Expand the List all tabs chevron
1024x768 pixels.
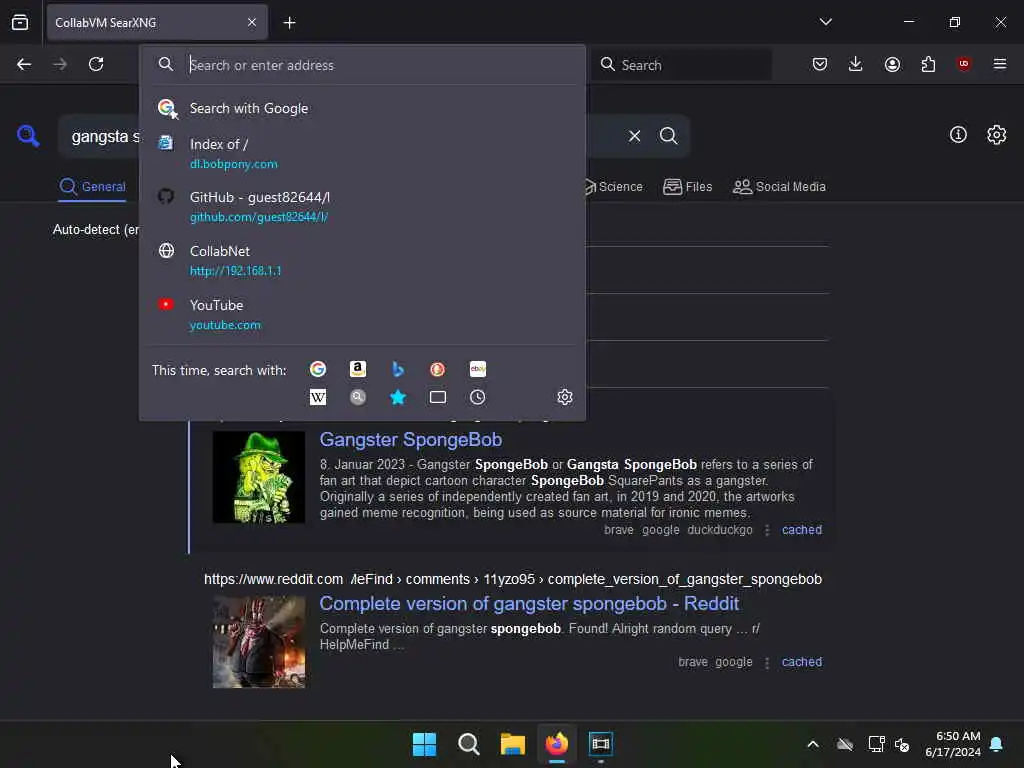pyautogui.click(x=826, y=22)
